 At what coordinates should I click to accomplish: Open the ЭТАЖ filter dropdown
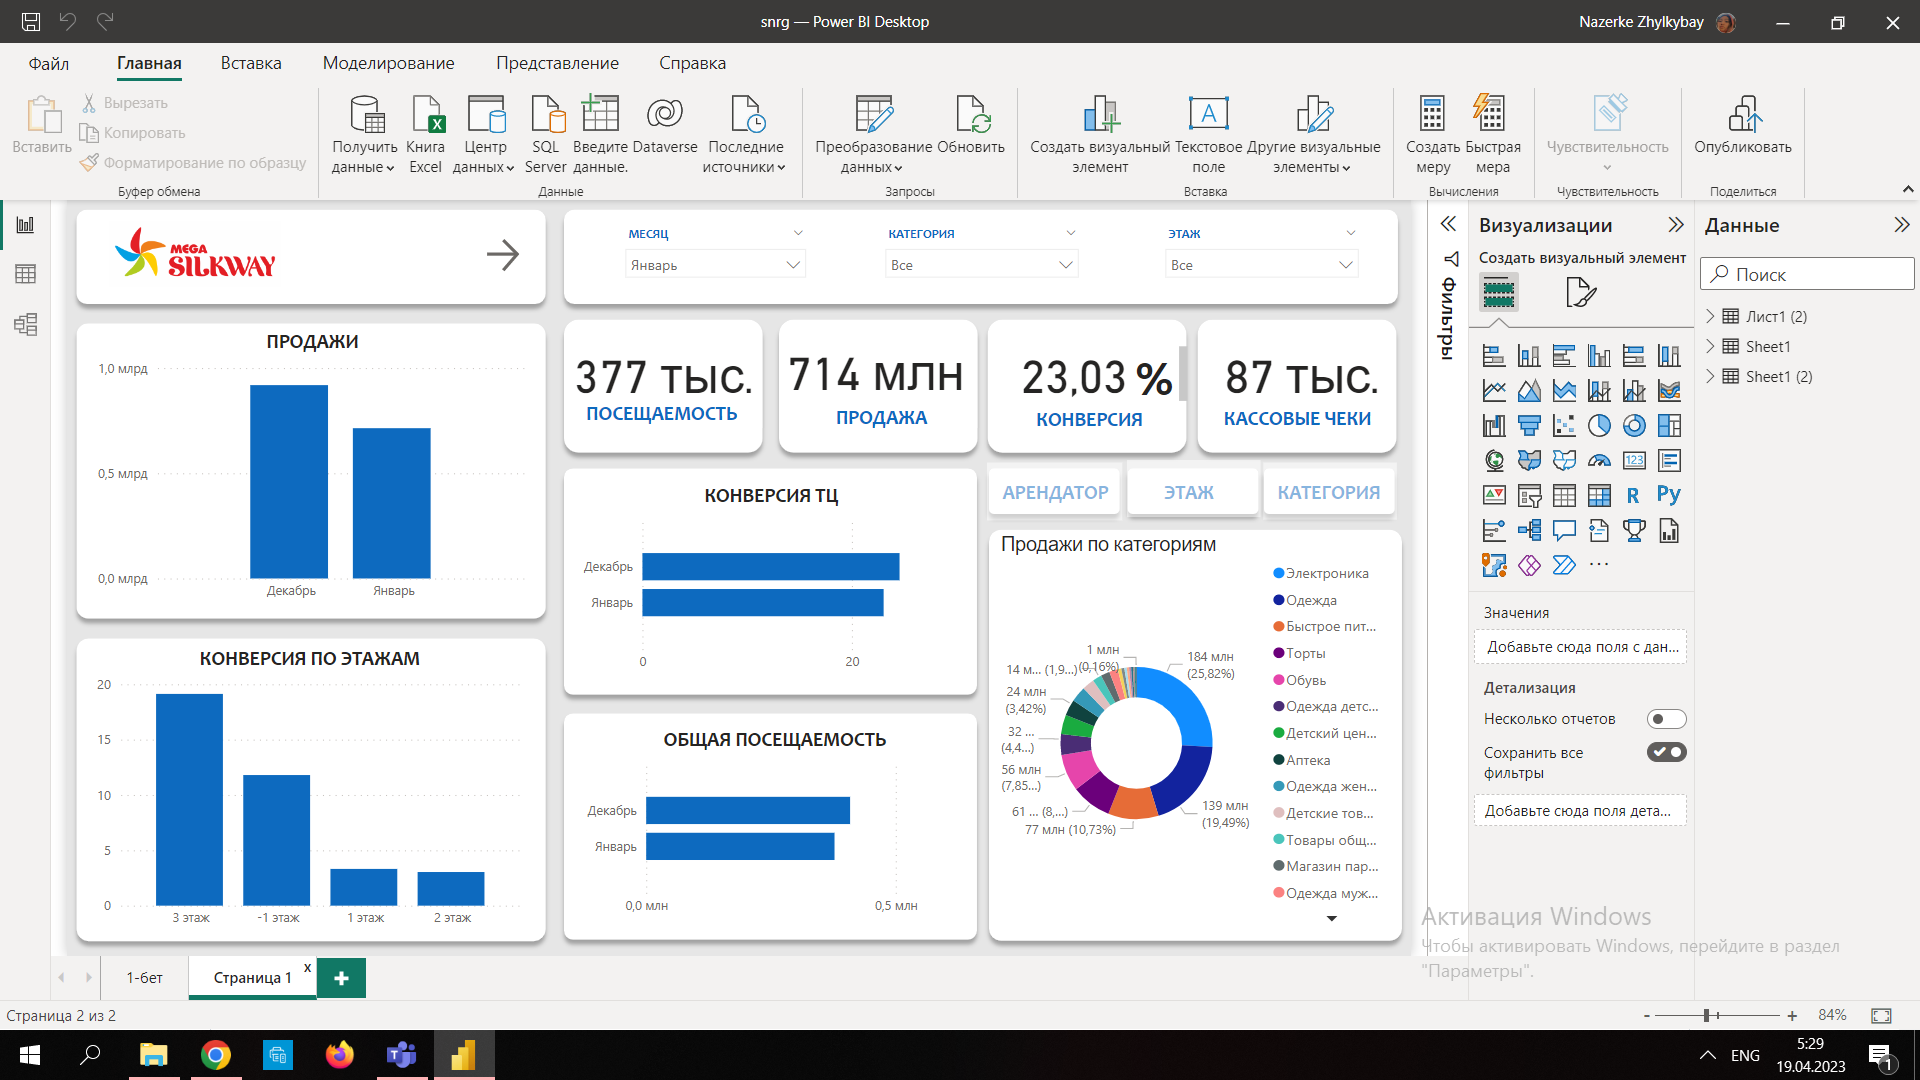coord(1345,264)
